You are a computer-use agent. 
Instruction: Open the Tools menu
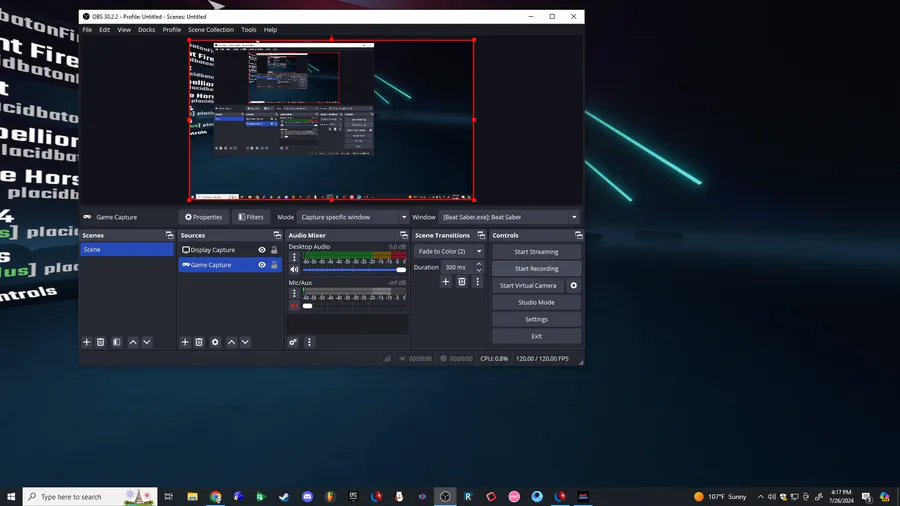tap(249, 30)
